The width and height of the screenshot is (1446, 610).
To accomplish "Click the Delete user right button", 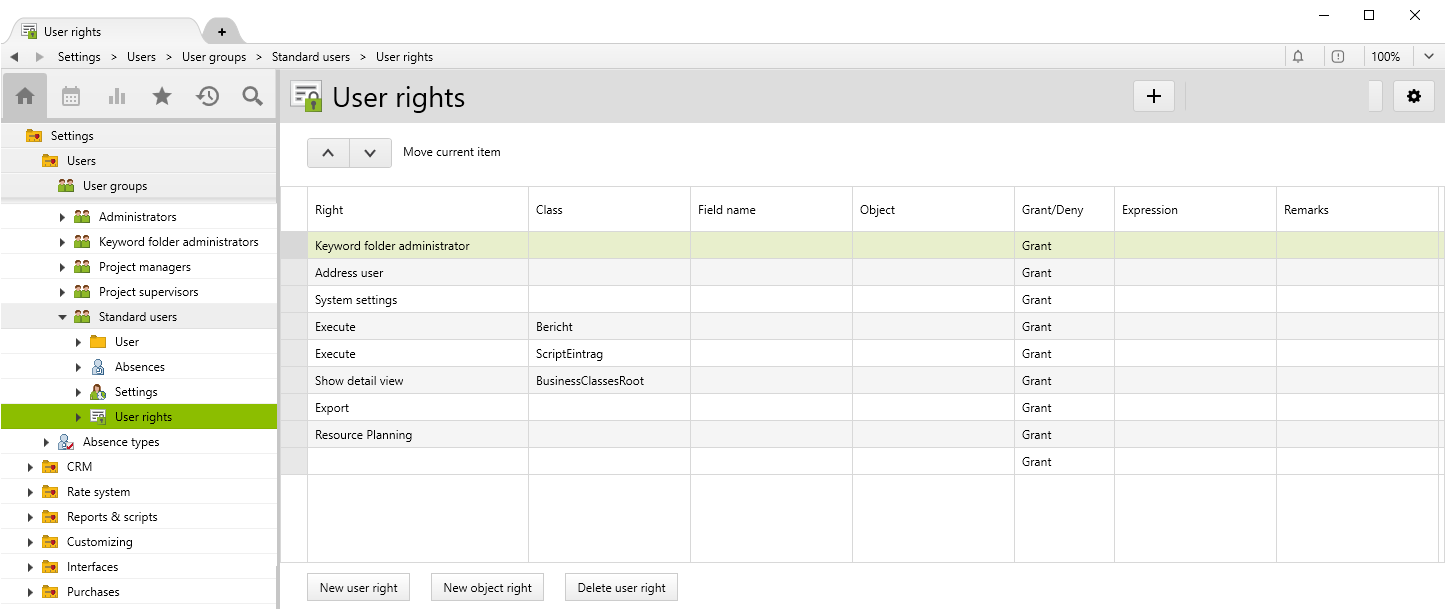I will [x=621, y=588].
